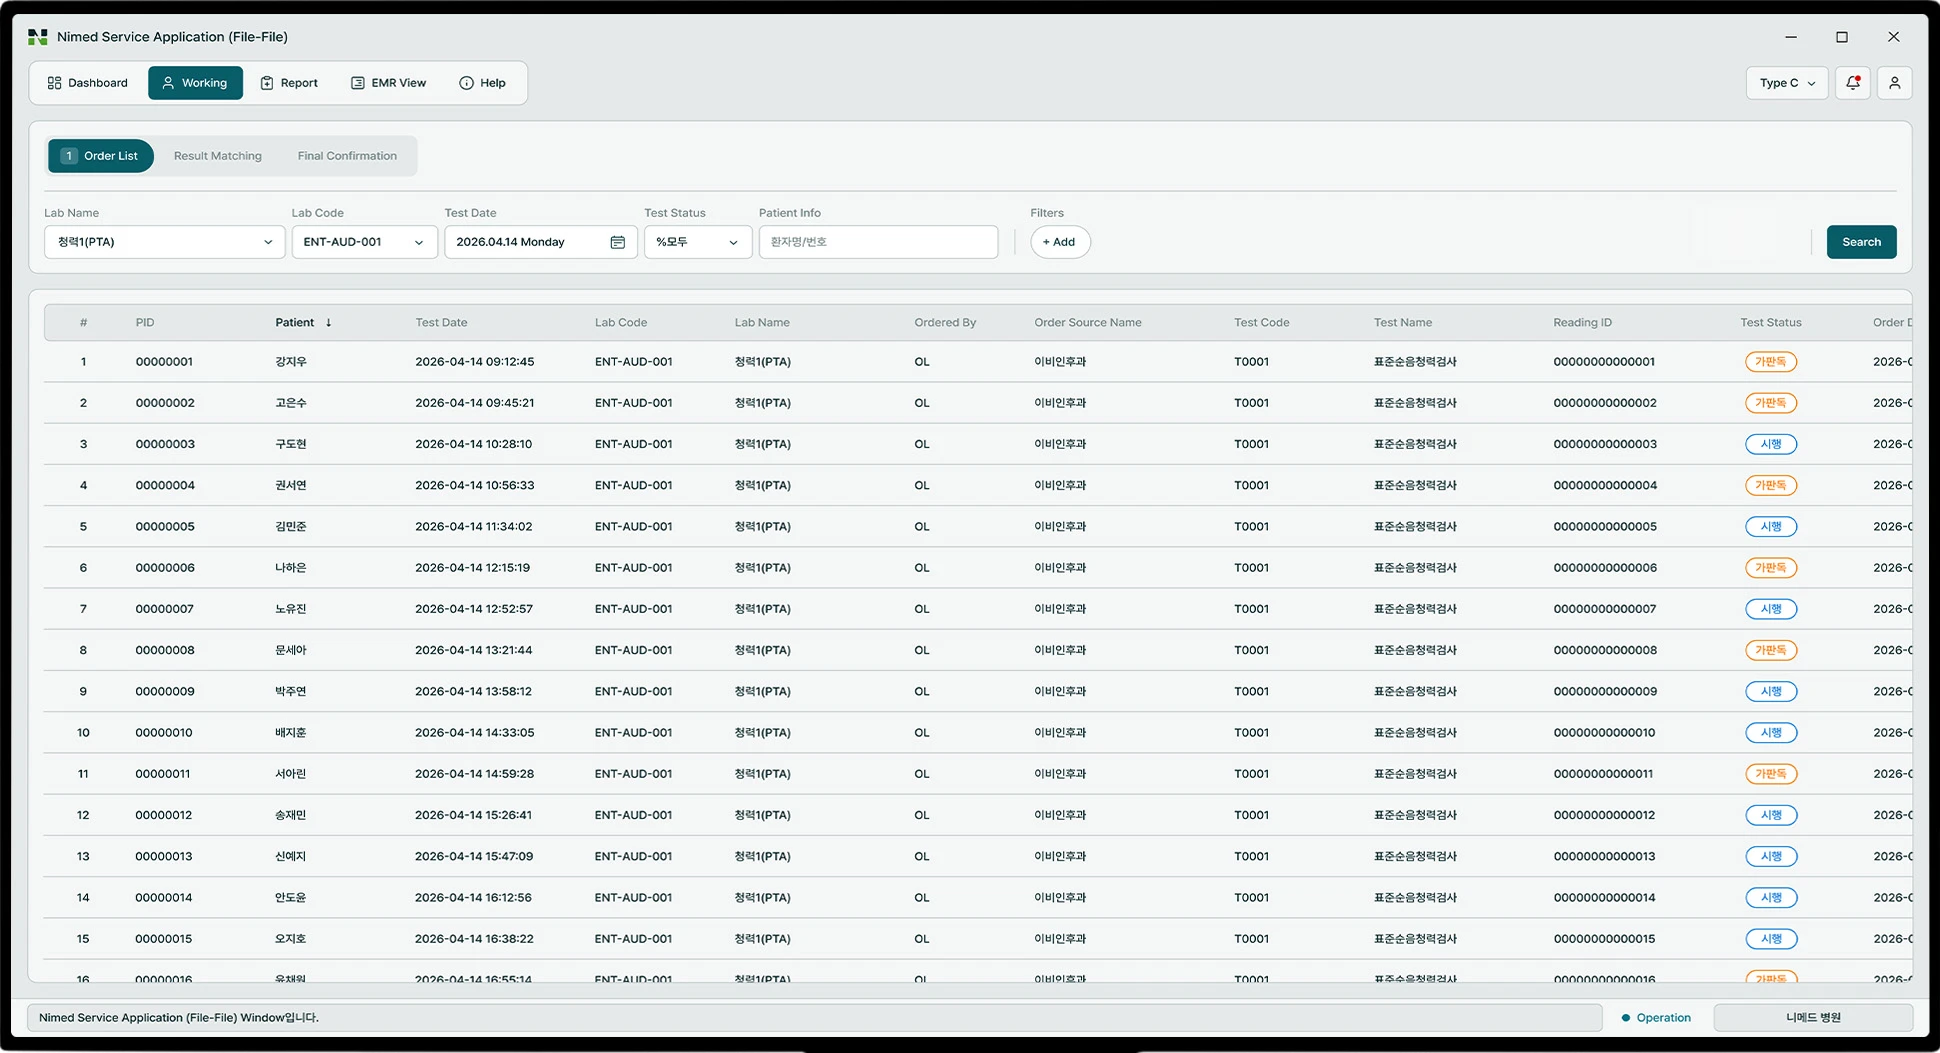Open the notifications bell icon
Viewport: 1940px width, 1053px height.
tap(1853, 83)
